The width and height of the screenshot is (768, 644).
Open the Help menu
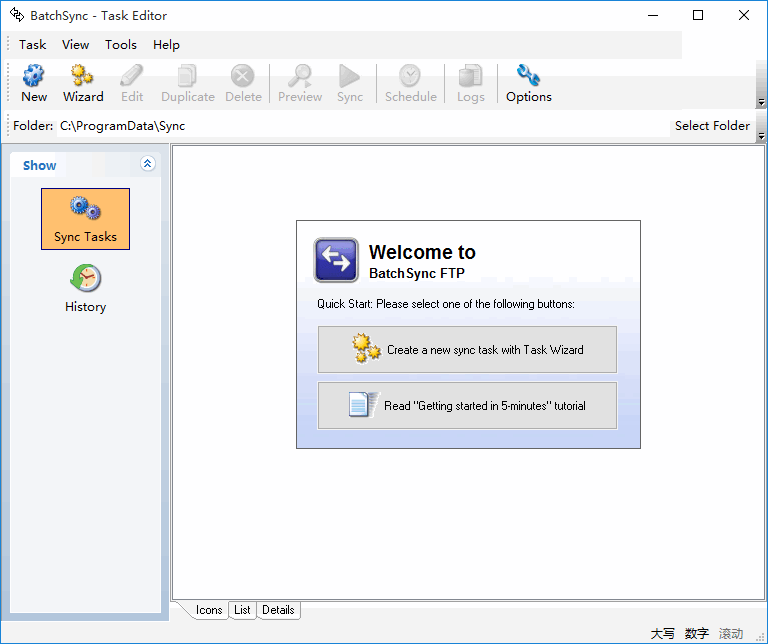click(x=166, y=45)
